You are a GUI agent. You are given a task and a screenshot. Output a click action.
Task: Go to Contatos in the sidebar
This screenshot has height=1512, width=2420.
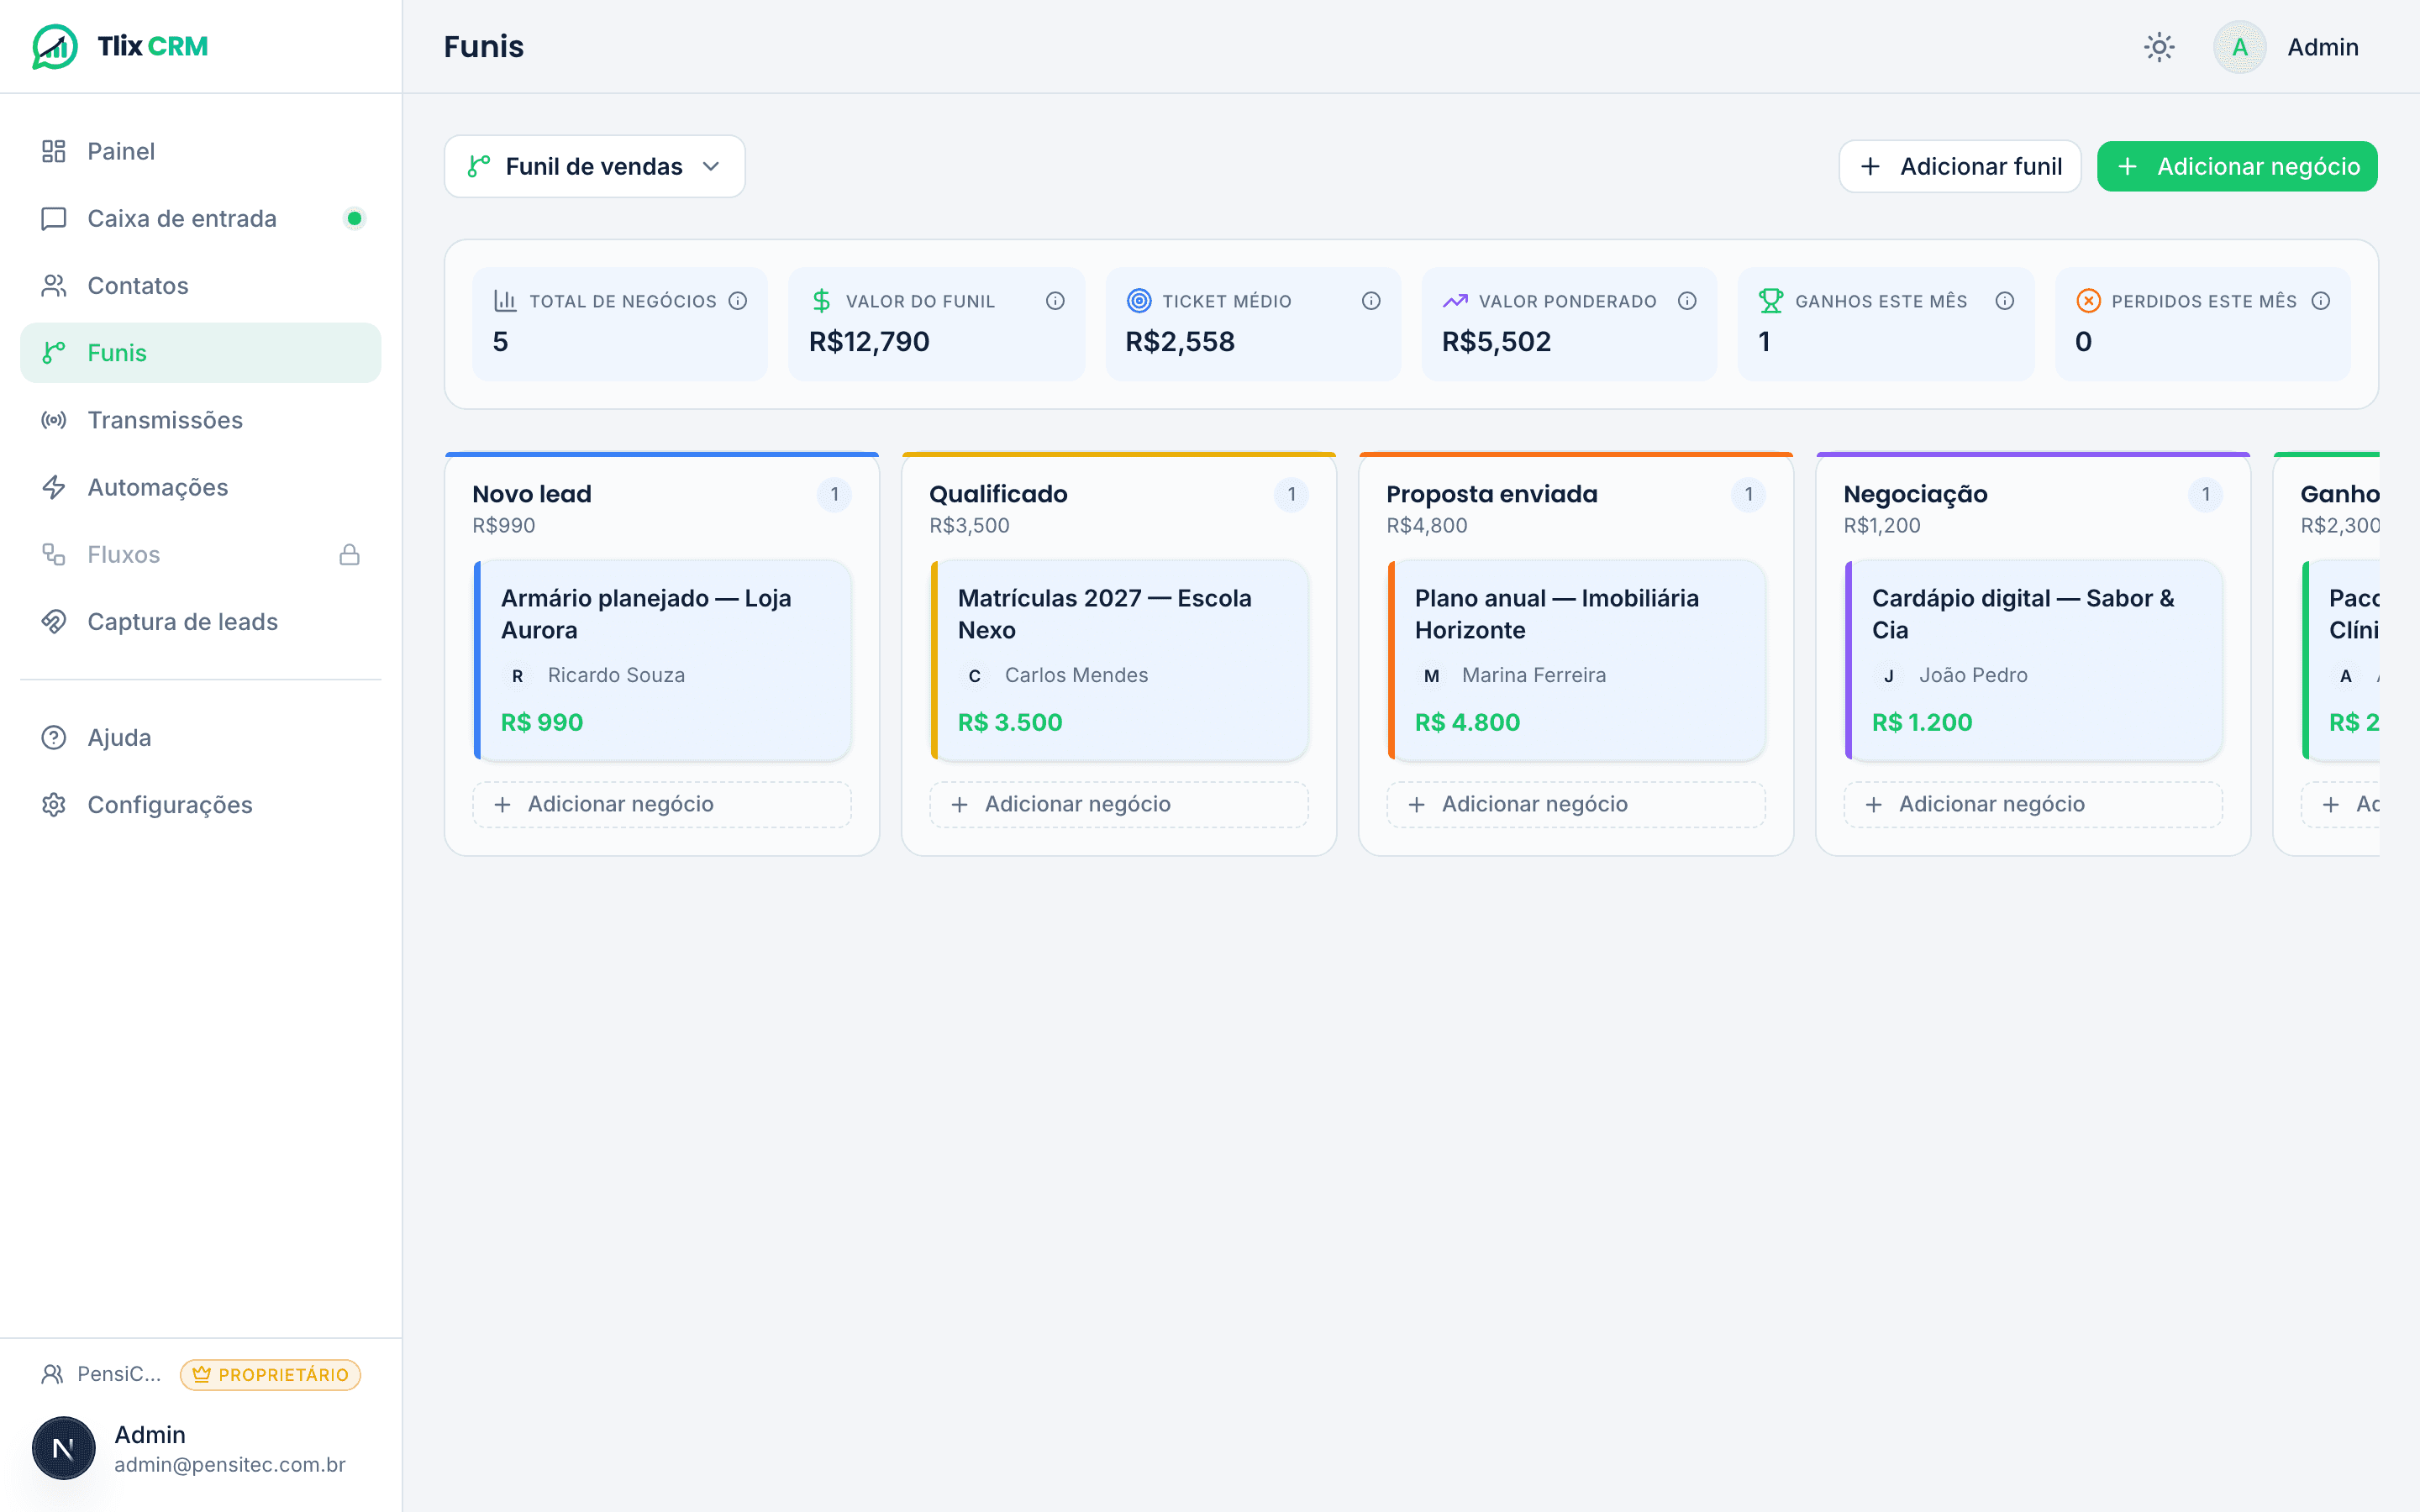[200, 285]
